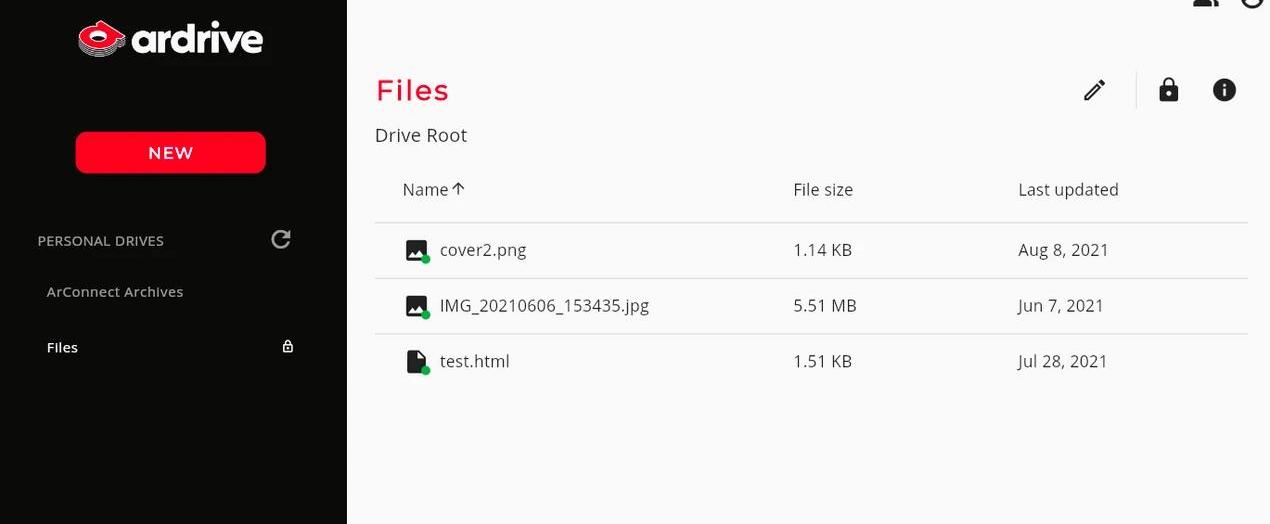Viewport: 1270px width, 524px height.
Task: Open the ArConnect Archives drive
Action: (x=115, y=292)
